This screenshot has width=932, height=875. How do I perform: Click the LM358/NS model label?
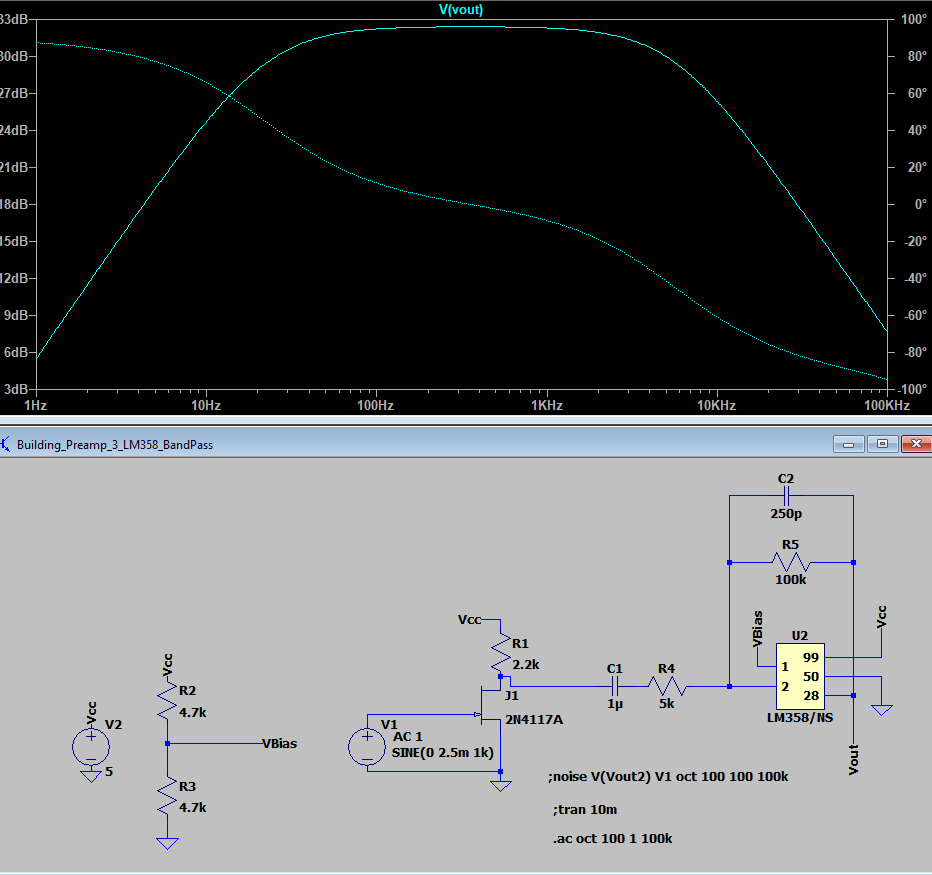[x=800, y=717]
